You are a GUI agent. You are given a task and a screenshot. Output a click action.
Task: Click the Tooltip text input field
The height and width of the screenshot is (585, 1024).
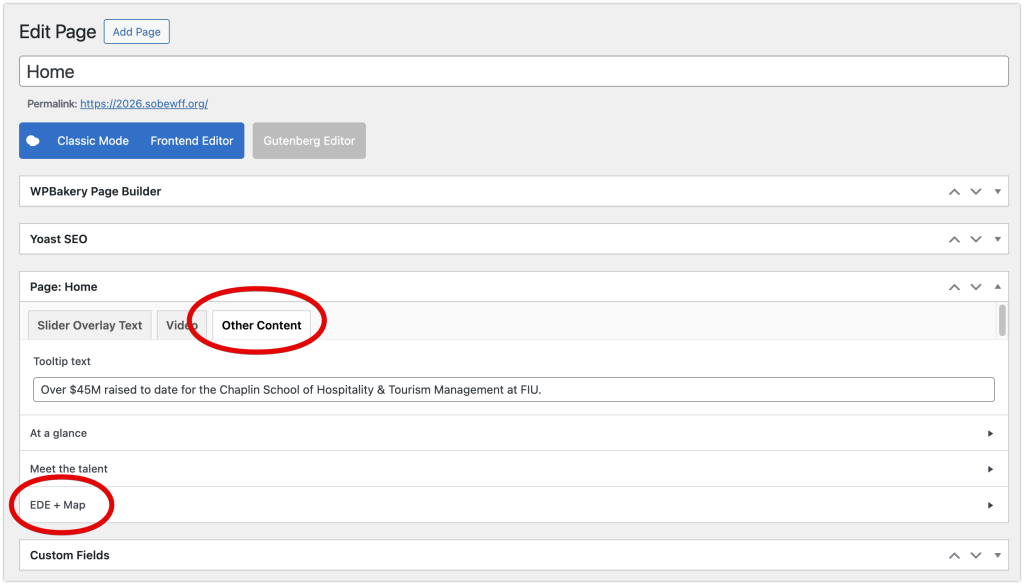[x=514, y=390]
